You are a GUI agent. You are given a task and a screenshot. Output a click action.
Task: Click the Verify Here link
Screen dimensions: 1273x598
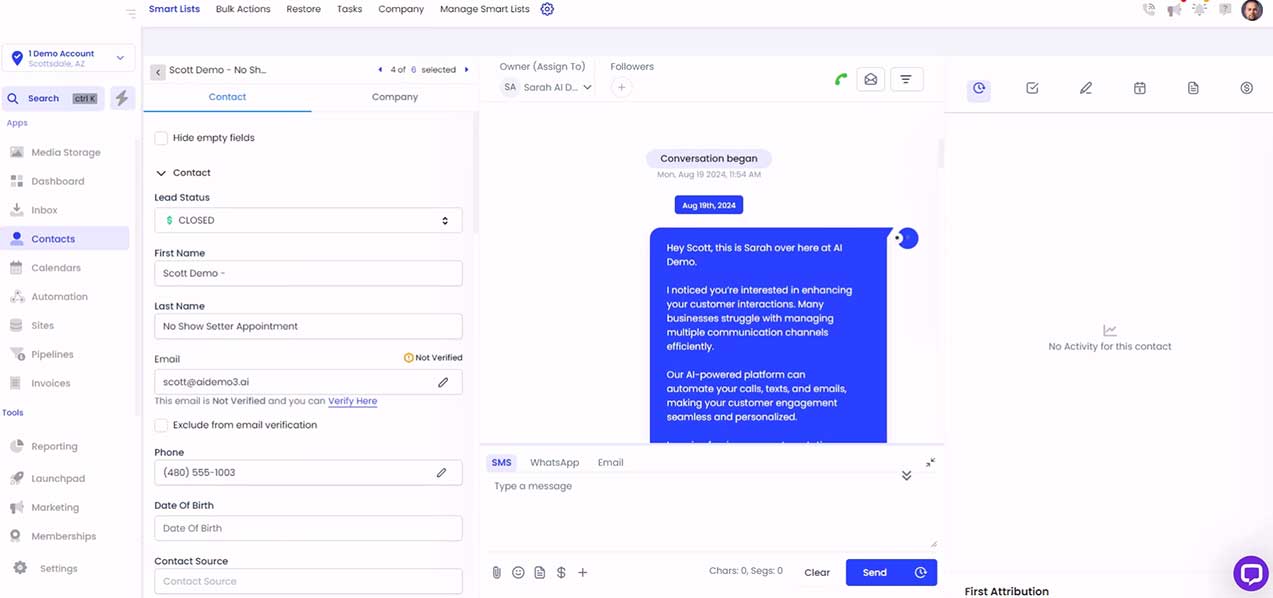pyautogui.click(x=352, y=401)
